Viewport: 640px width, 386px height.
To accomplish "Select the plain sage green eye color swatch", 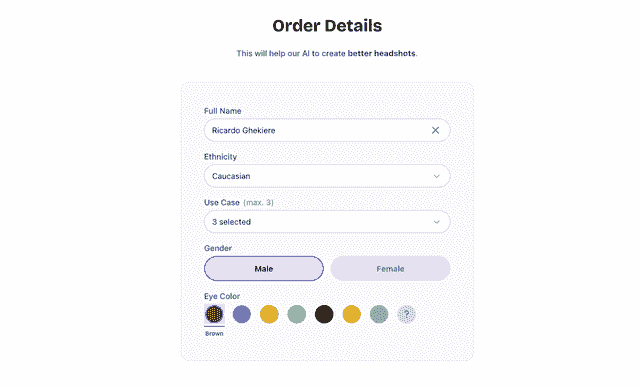I will tap(297, 315).
